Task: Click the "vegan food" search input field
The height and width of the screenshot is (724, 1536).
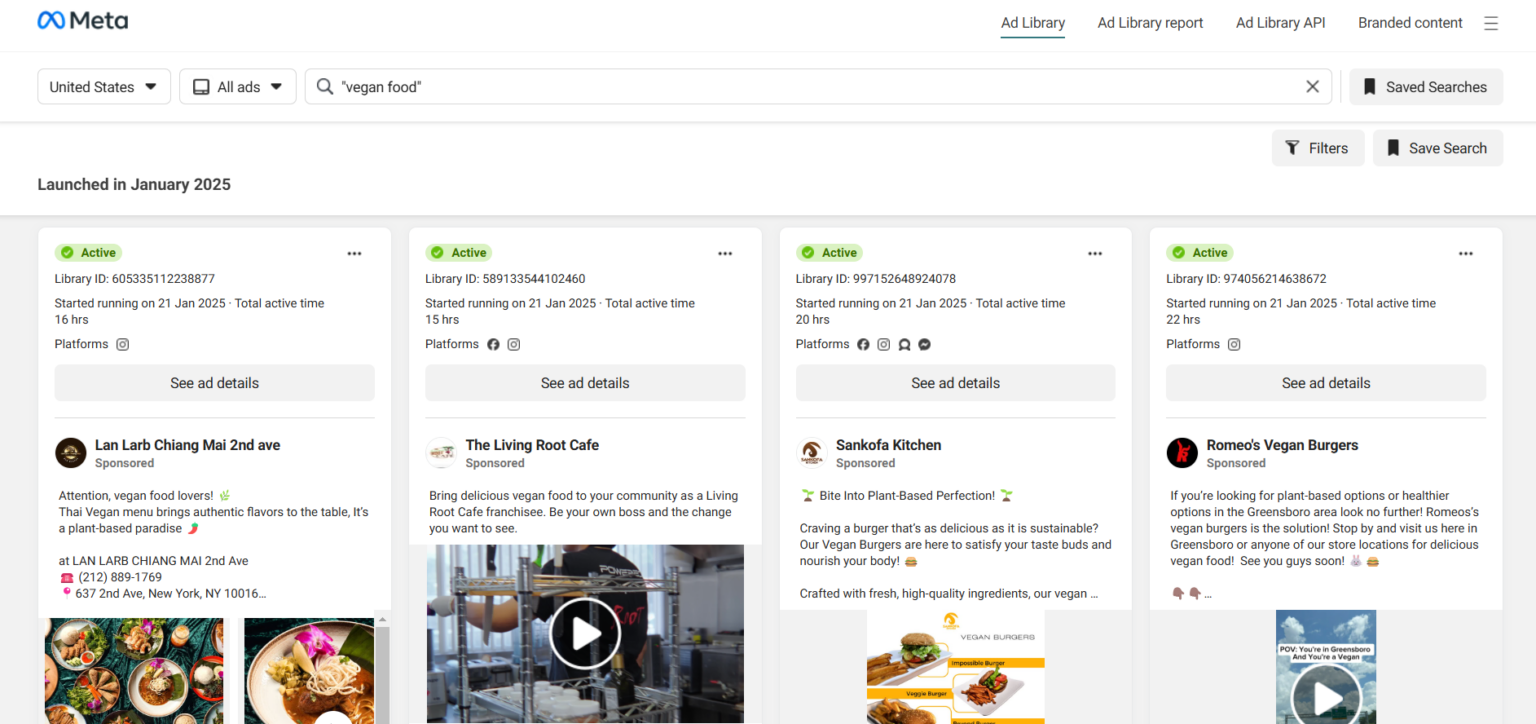Action: click(x=800, y=87)
